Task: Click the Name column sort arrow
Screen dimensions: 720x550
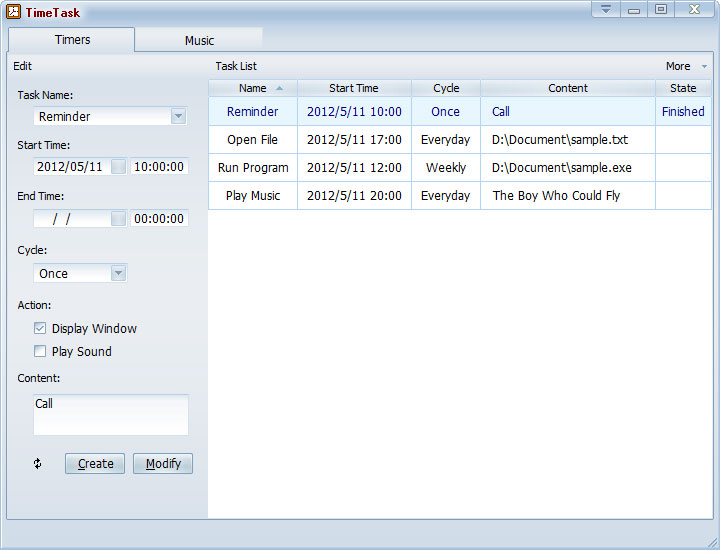Action: pyautogui.click(x=279, y=88)
